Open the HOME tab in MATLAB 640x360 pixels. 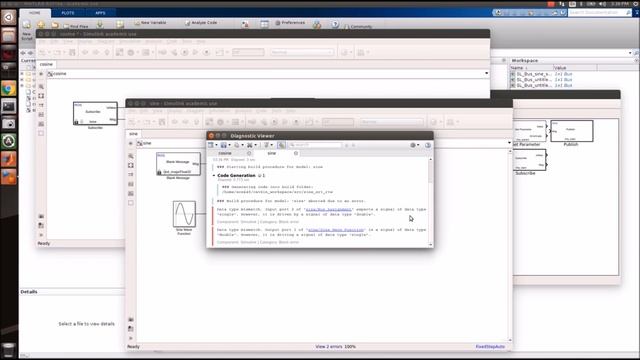[35, 13]
